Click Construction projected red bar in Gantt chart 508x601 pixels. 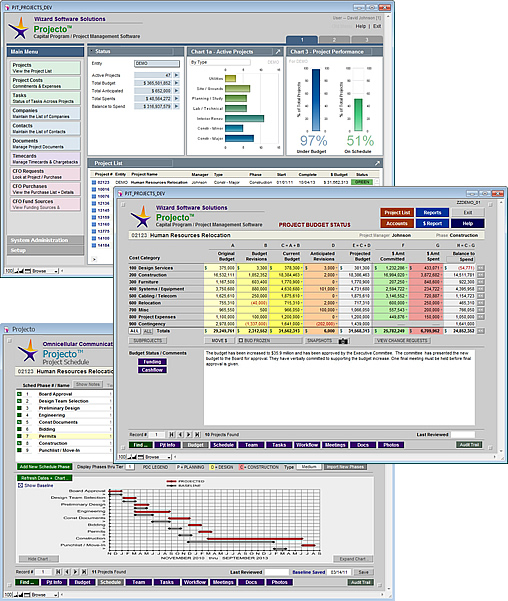[255, 539]
